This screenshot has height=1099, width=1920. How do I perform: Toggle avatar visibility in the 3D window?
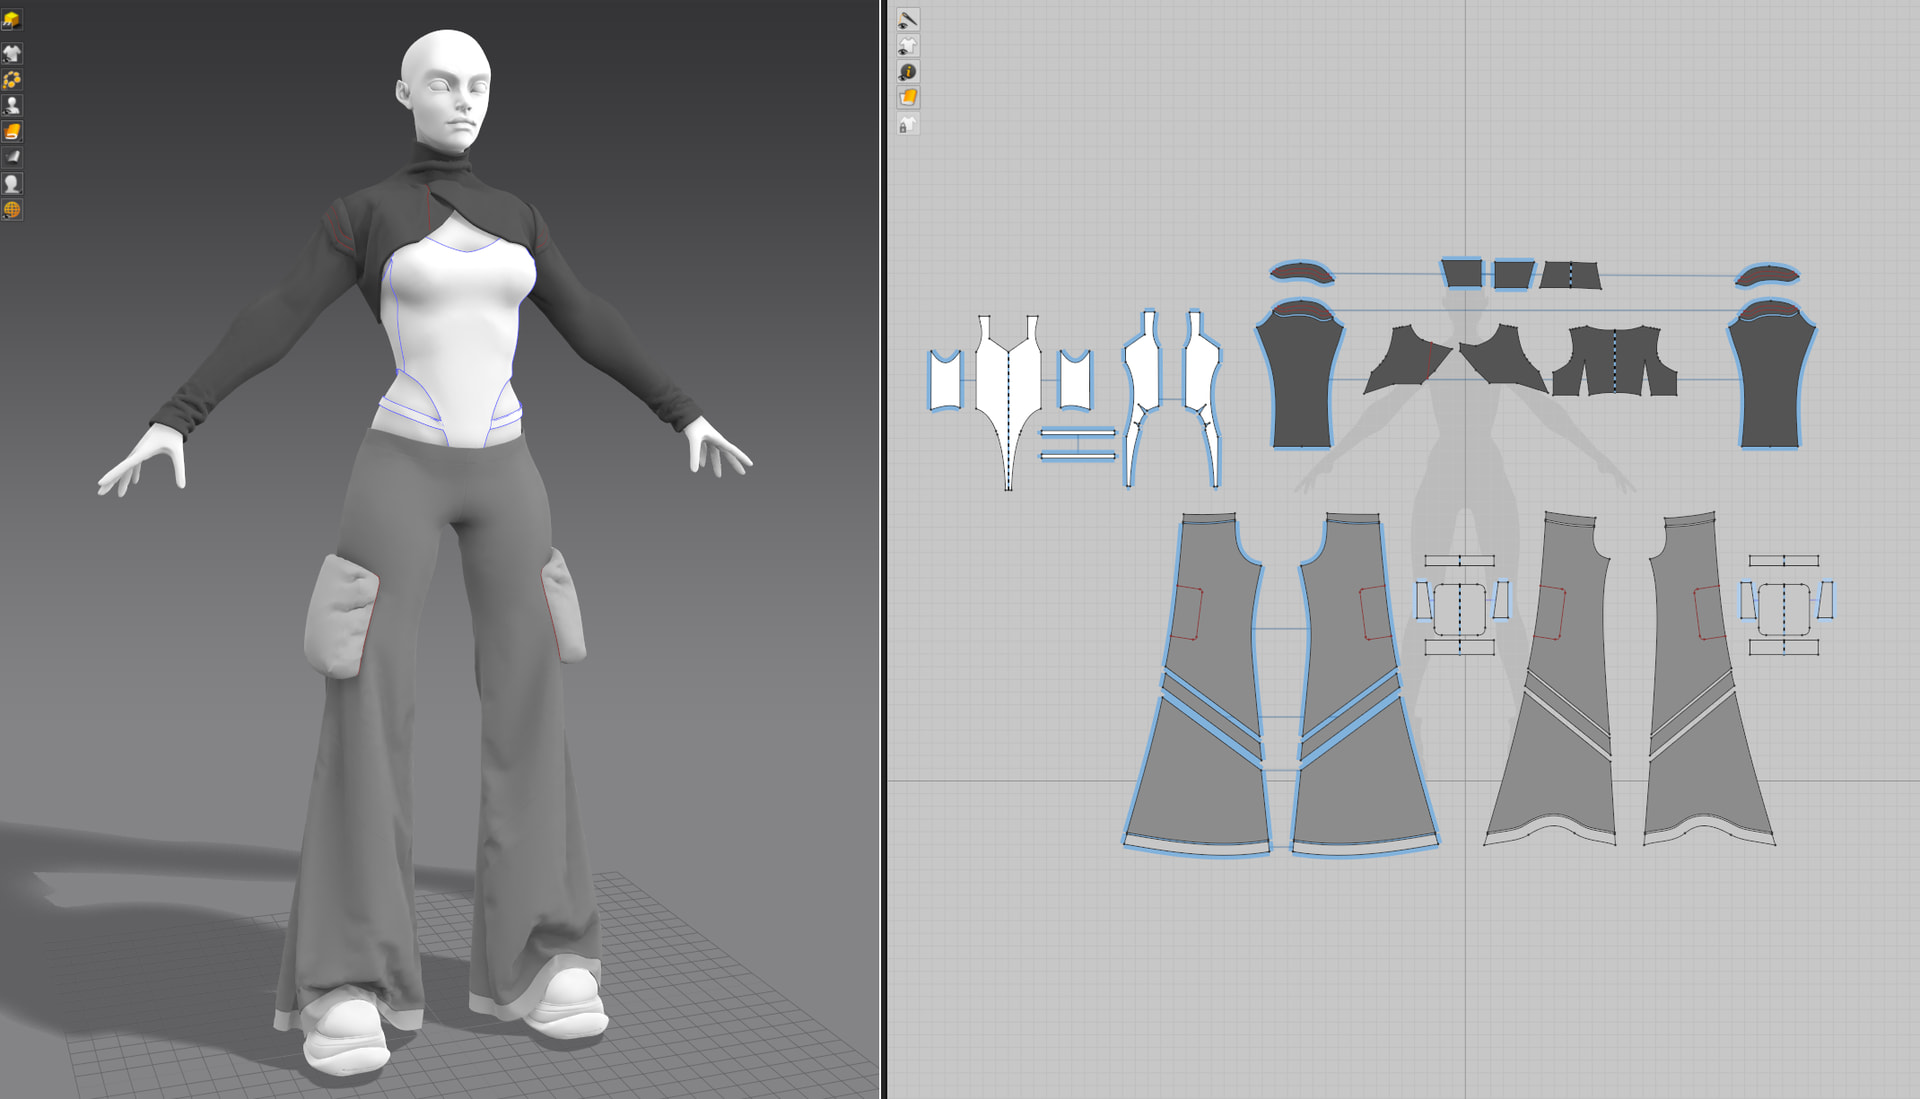[x=12, y=106]
